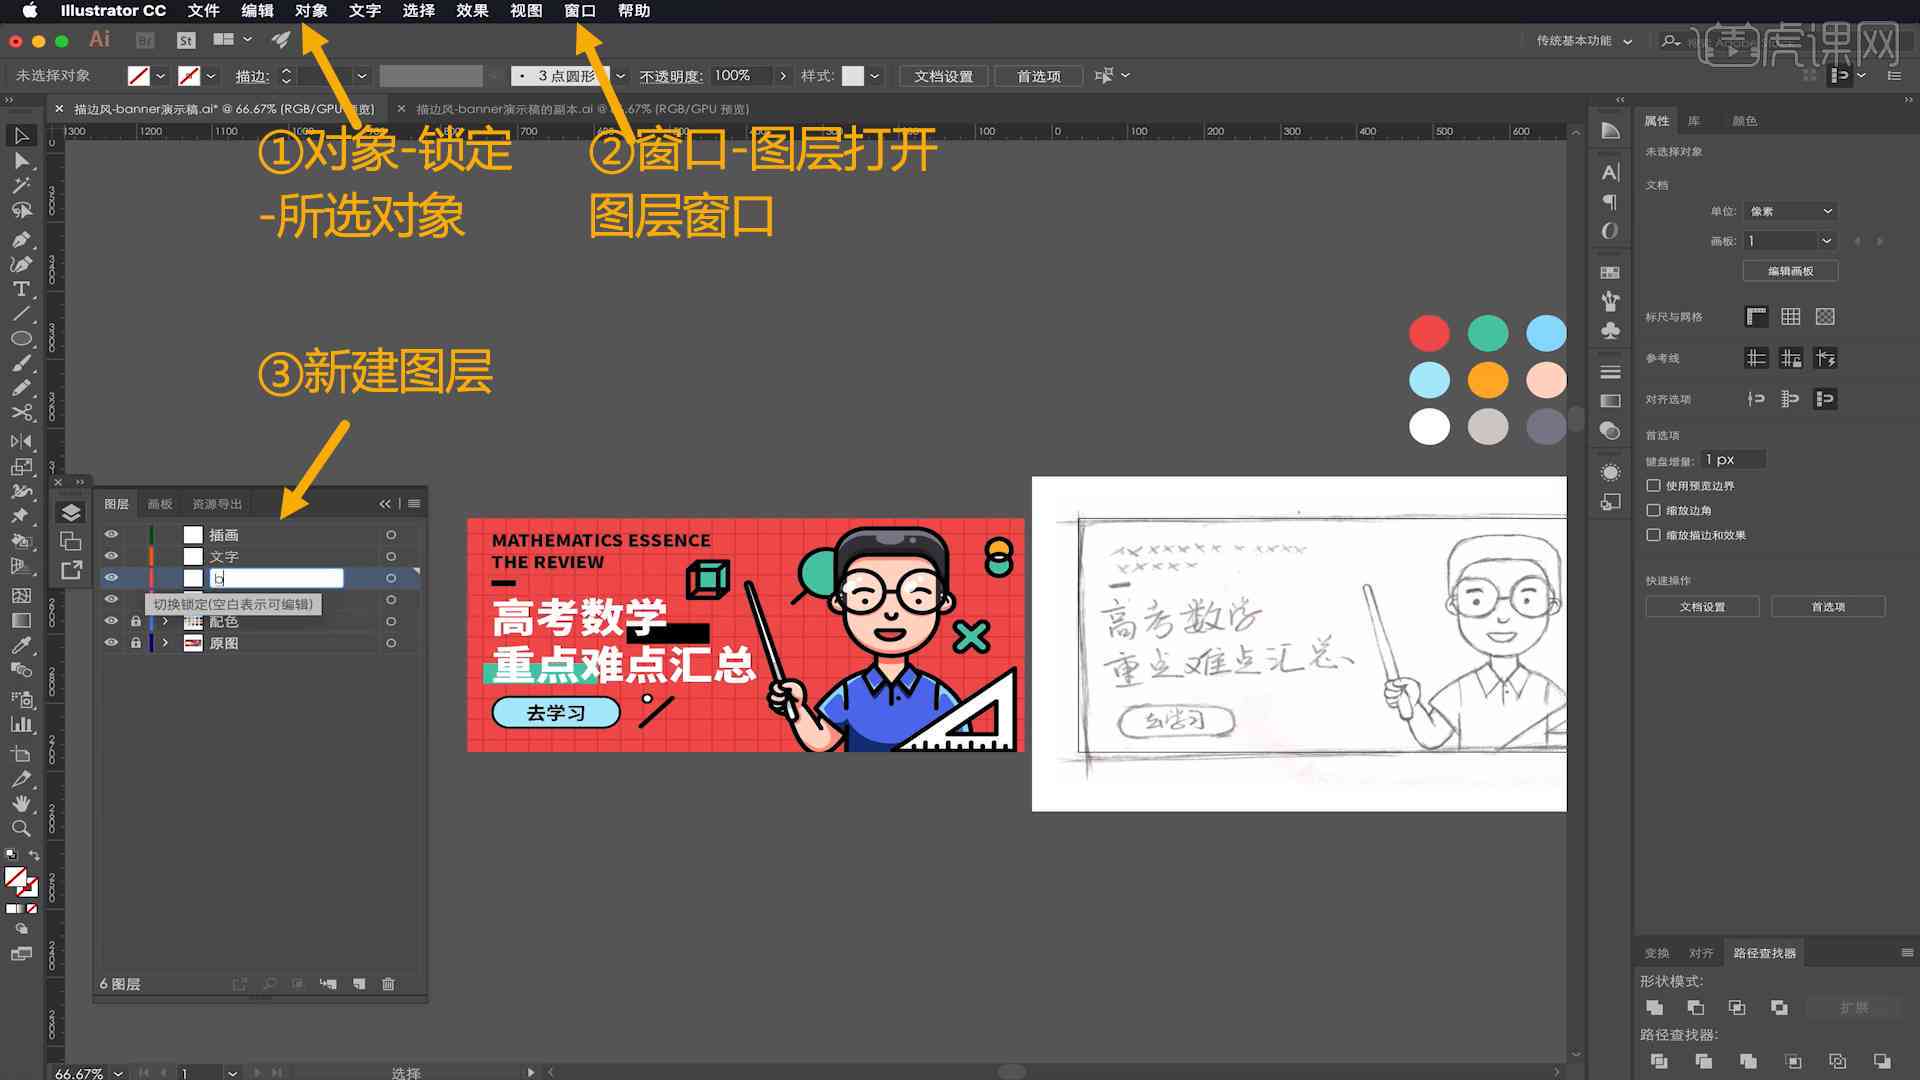Select the Selection tool in toolbar
Viewport: 1920px width, 1080px height.
click(x=18, y=136)
